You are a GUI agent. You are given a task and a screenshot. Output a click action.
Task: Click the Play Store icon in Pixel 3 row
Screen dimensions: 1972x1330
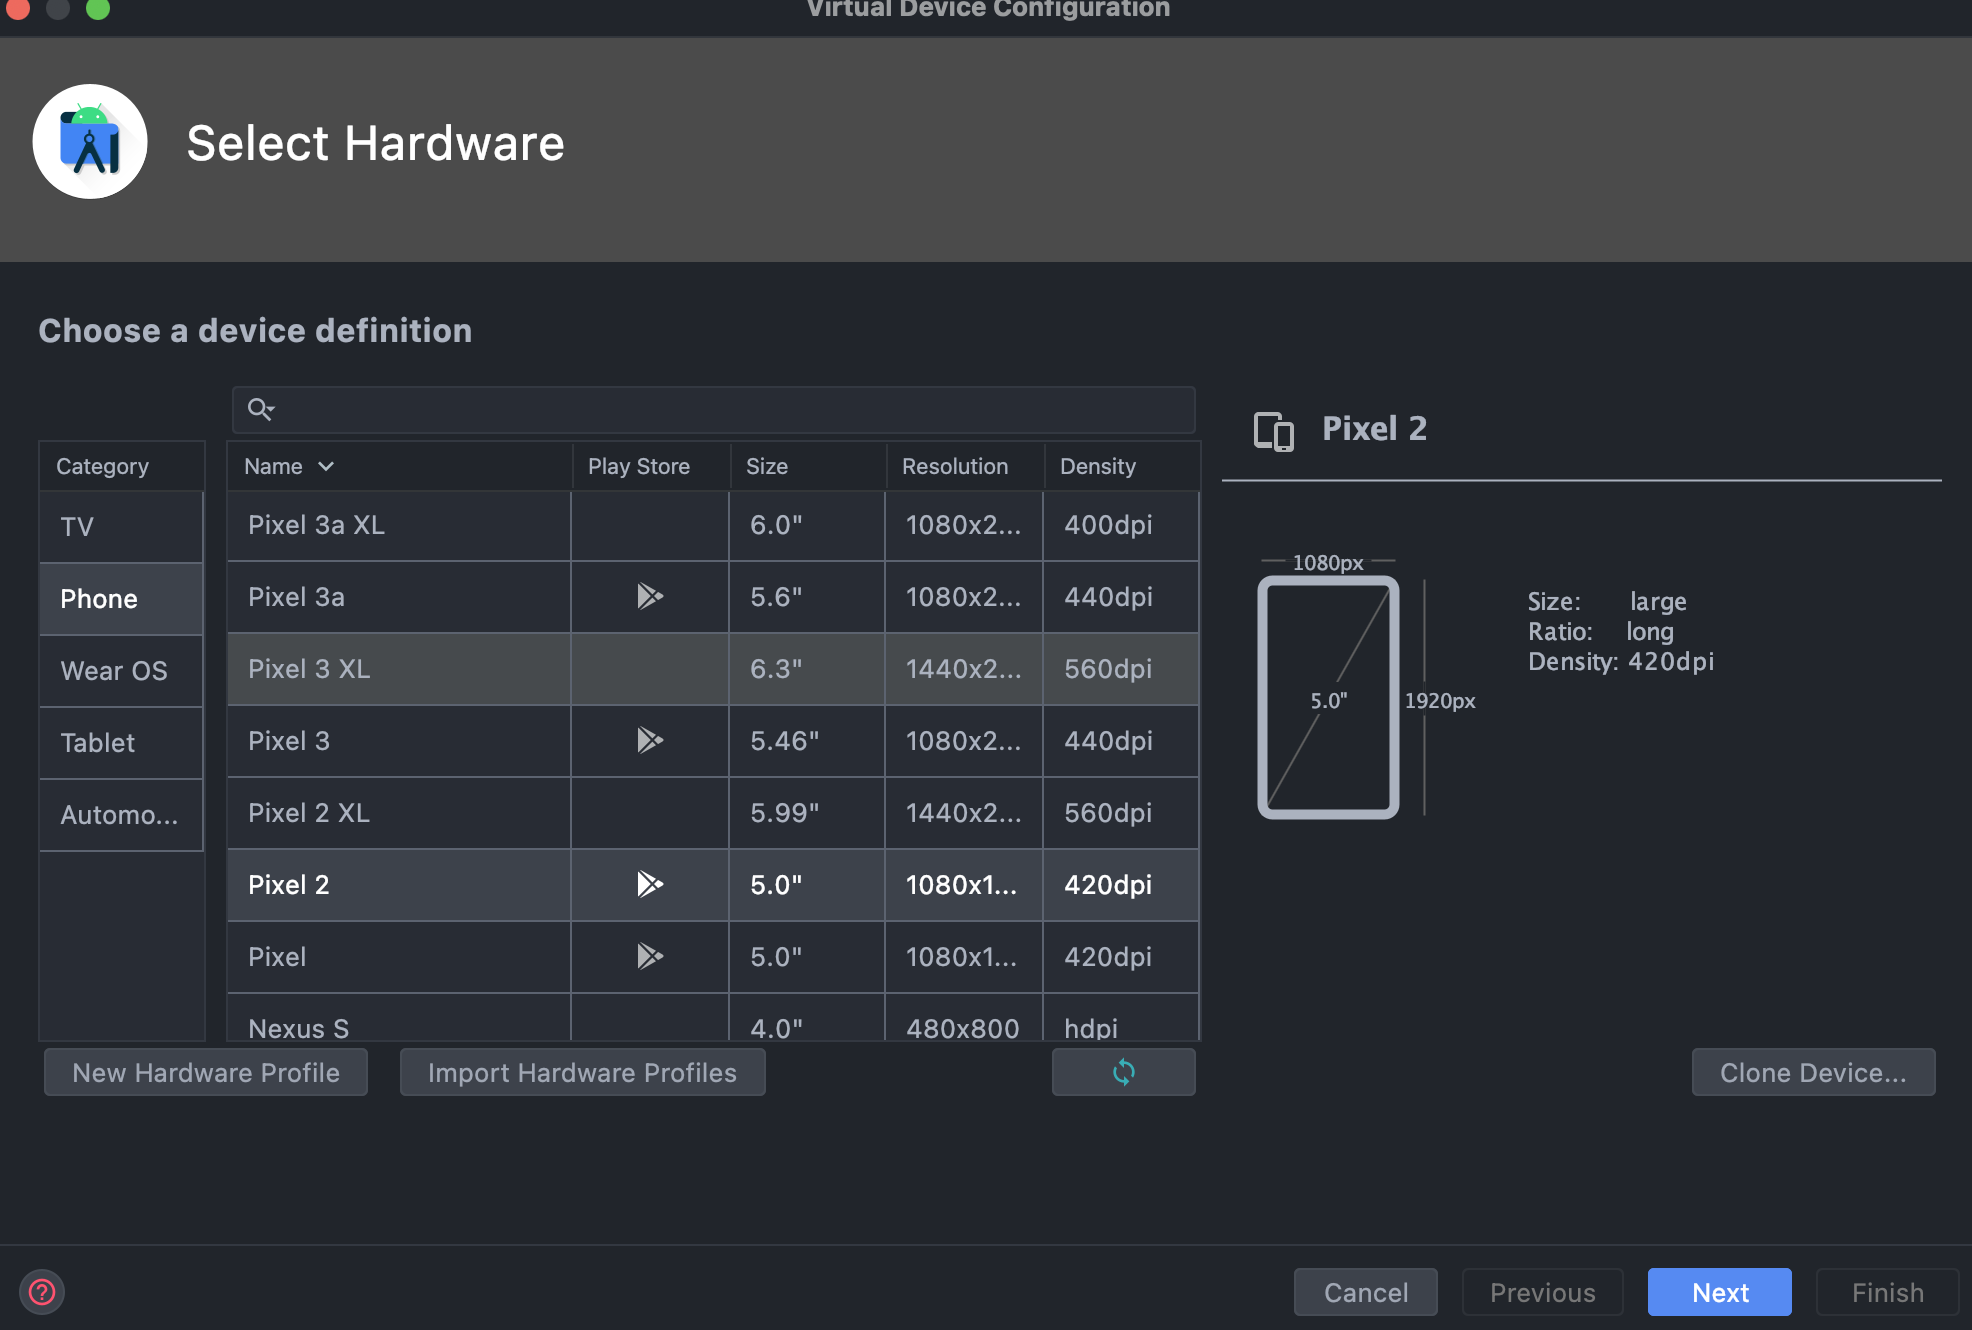coord(650,741)
